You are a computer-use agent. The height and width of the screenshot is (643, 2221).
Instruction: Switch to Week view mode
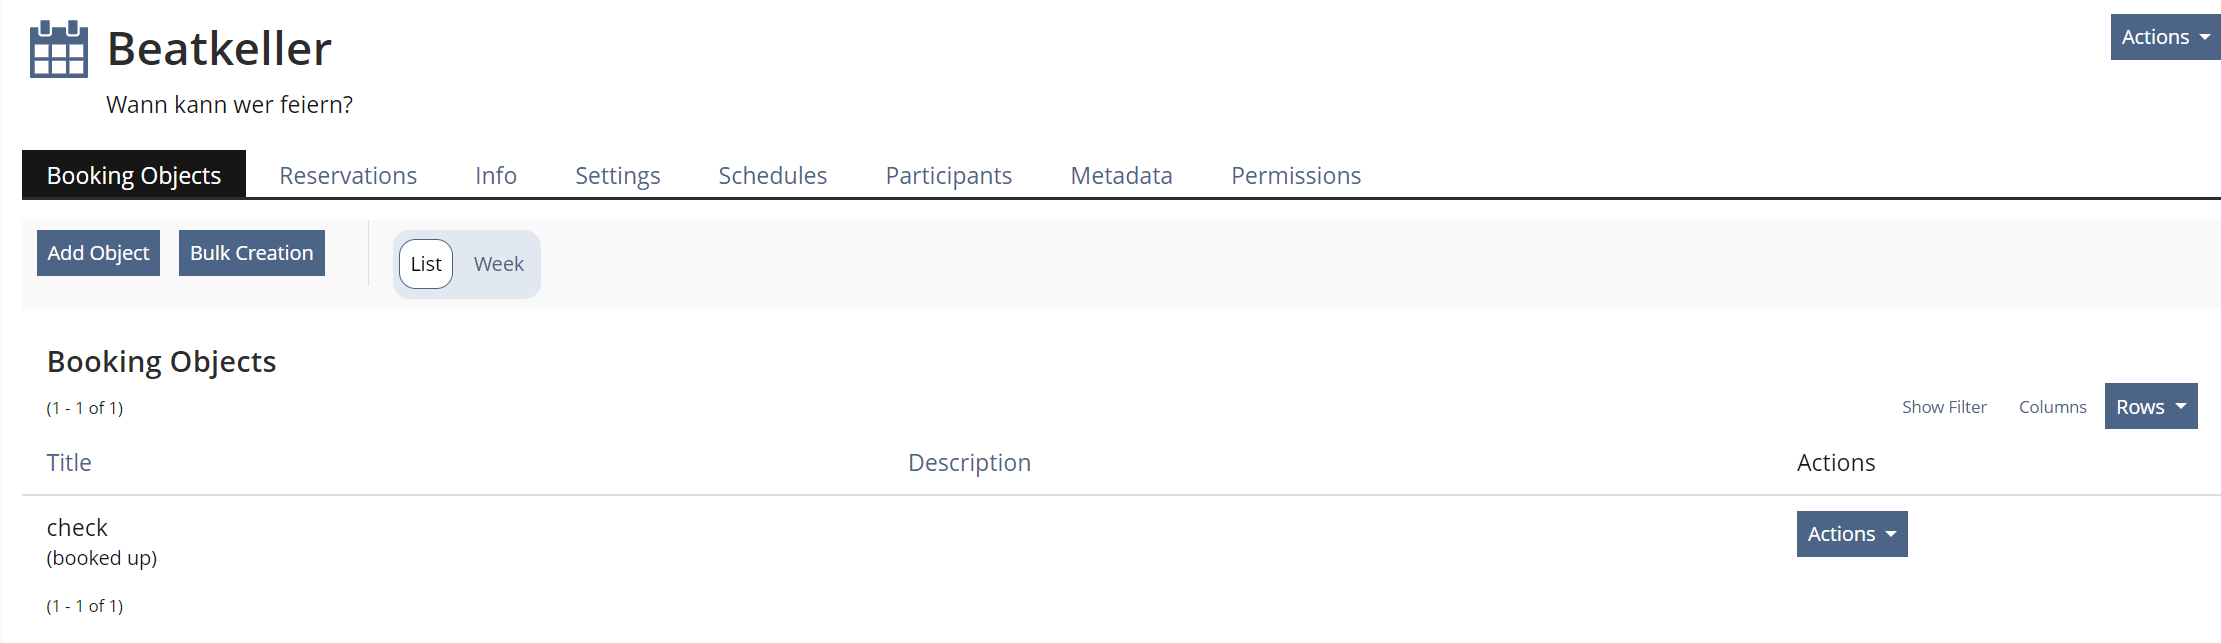[x=498, y=264]
